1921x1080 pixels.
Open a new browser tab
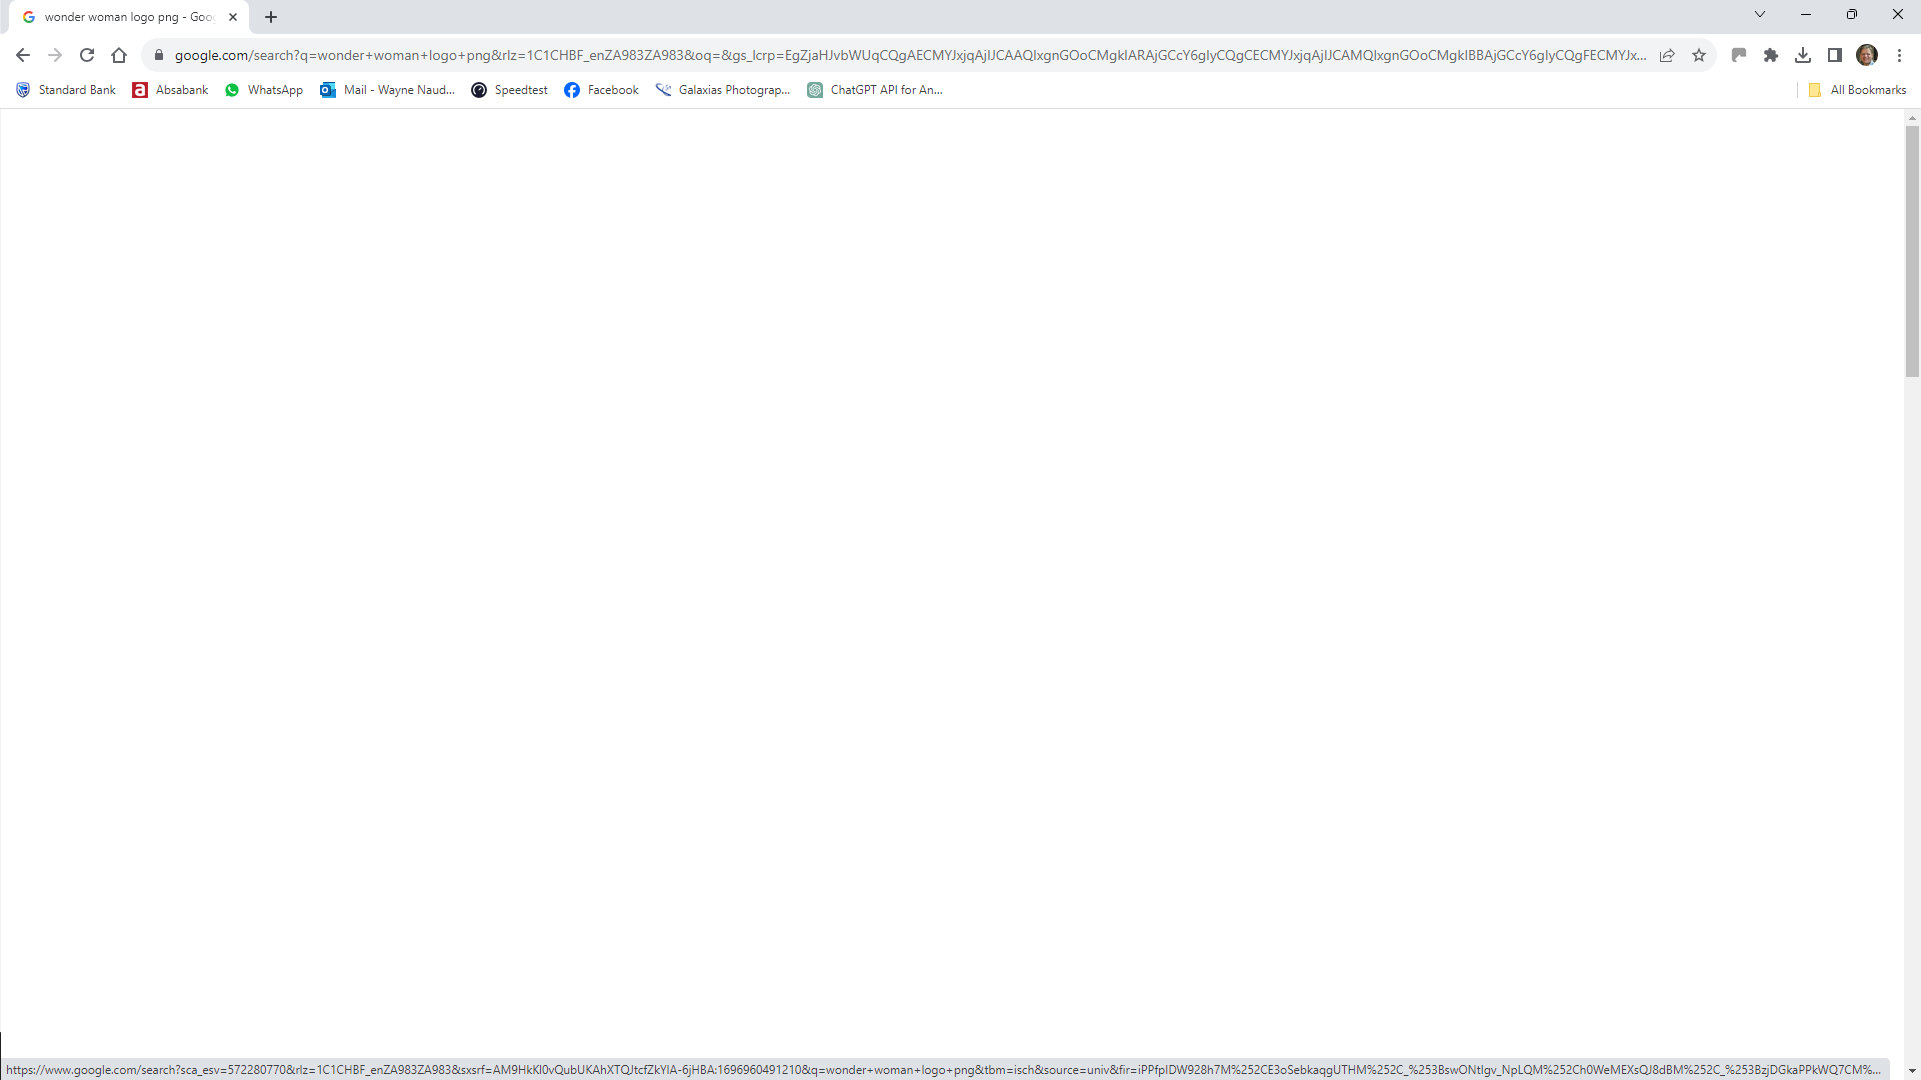click(270, 16)
